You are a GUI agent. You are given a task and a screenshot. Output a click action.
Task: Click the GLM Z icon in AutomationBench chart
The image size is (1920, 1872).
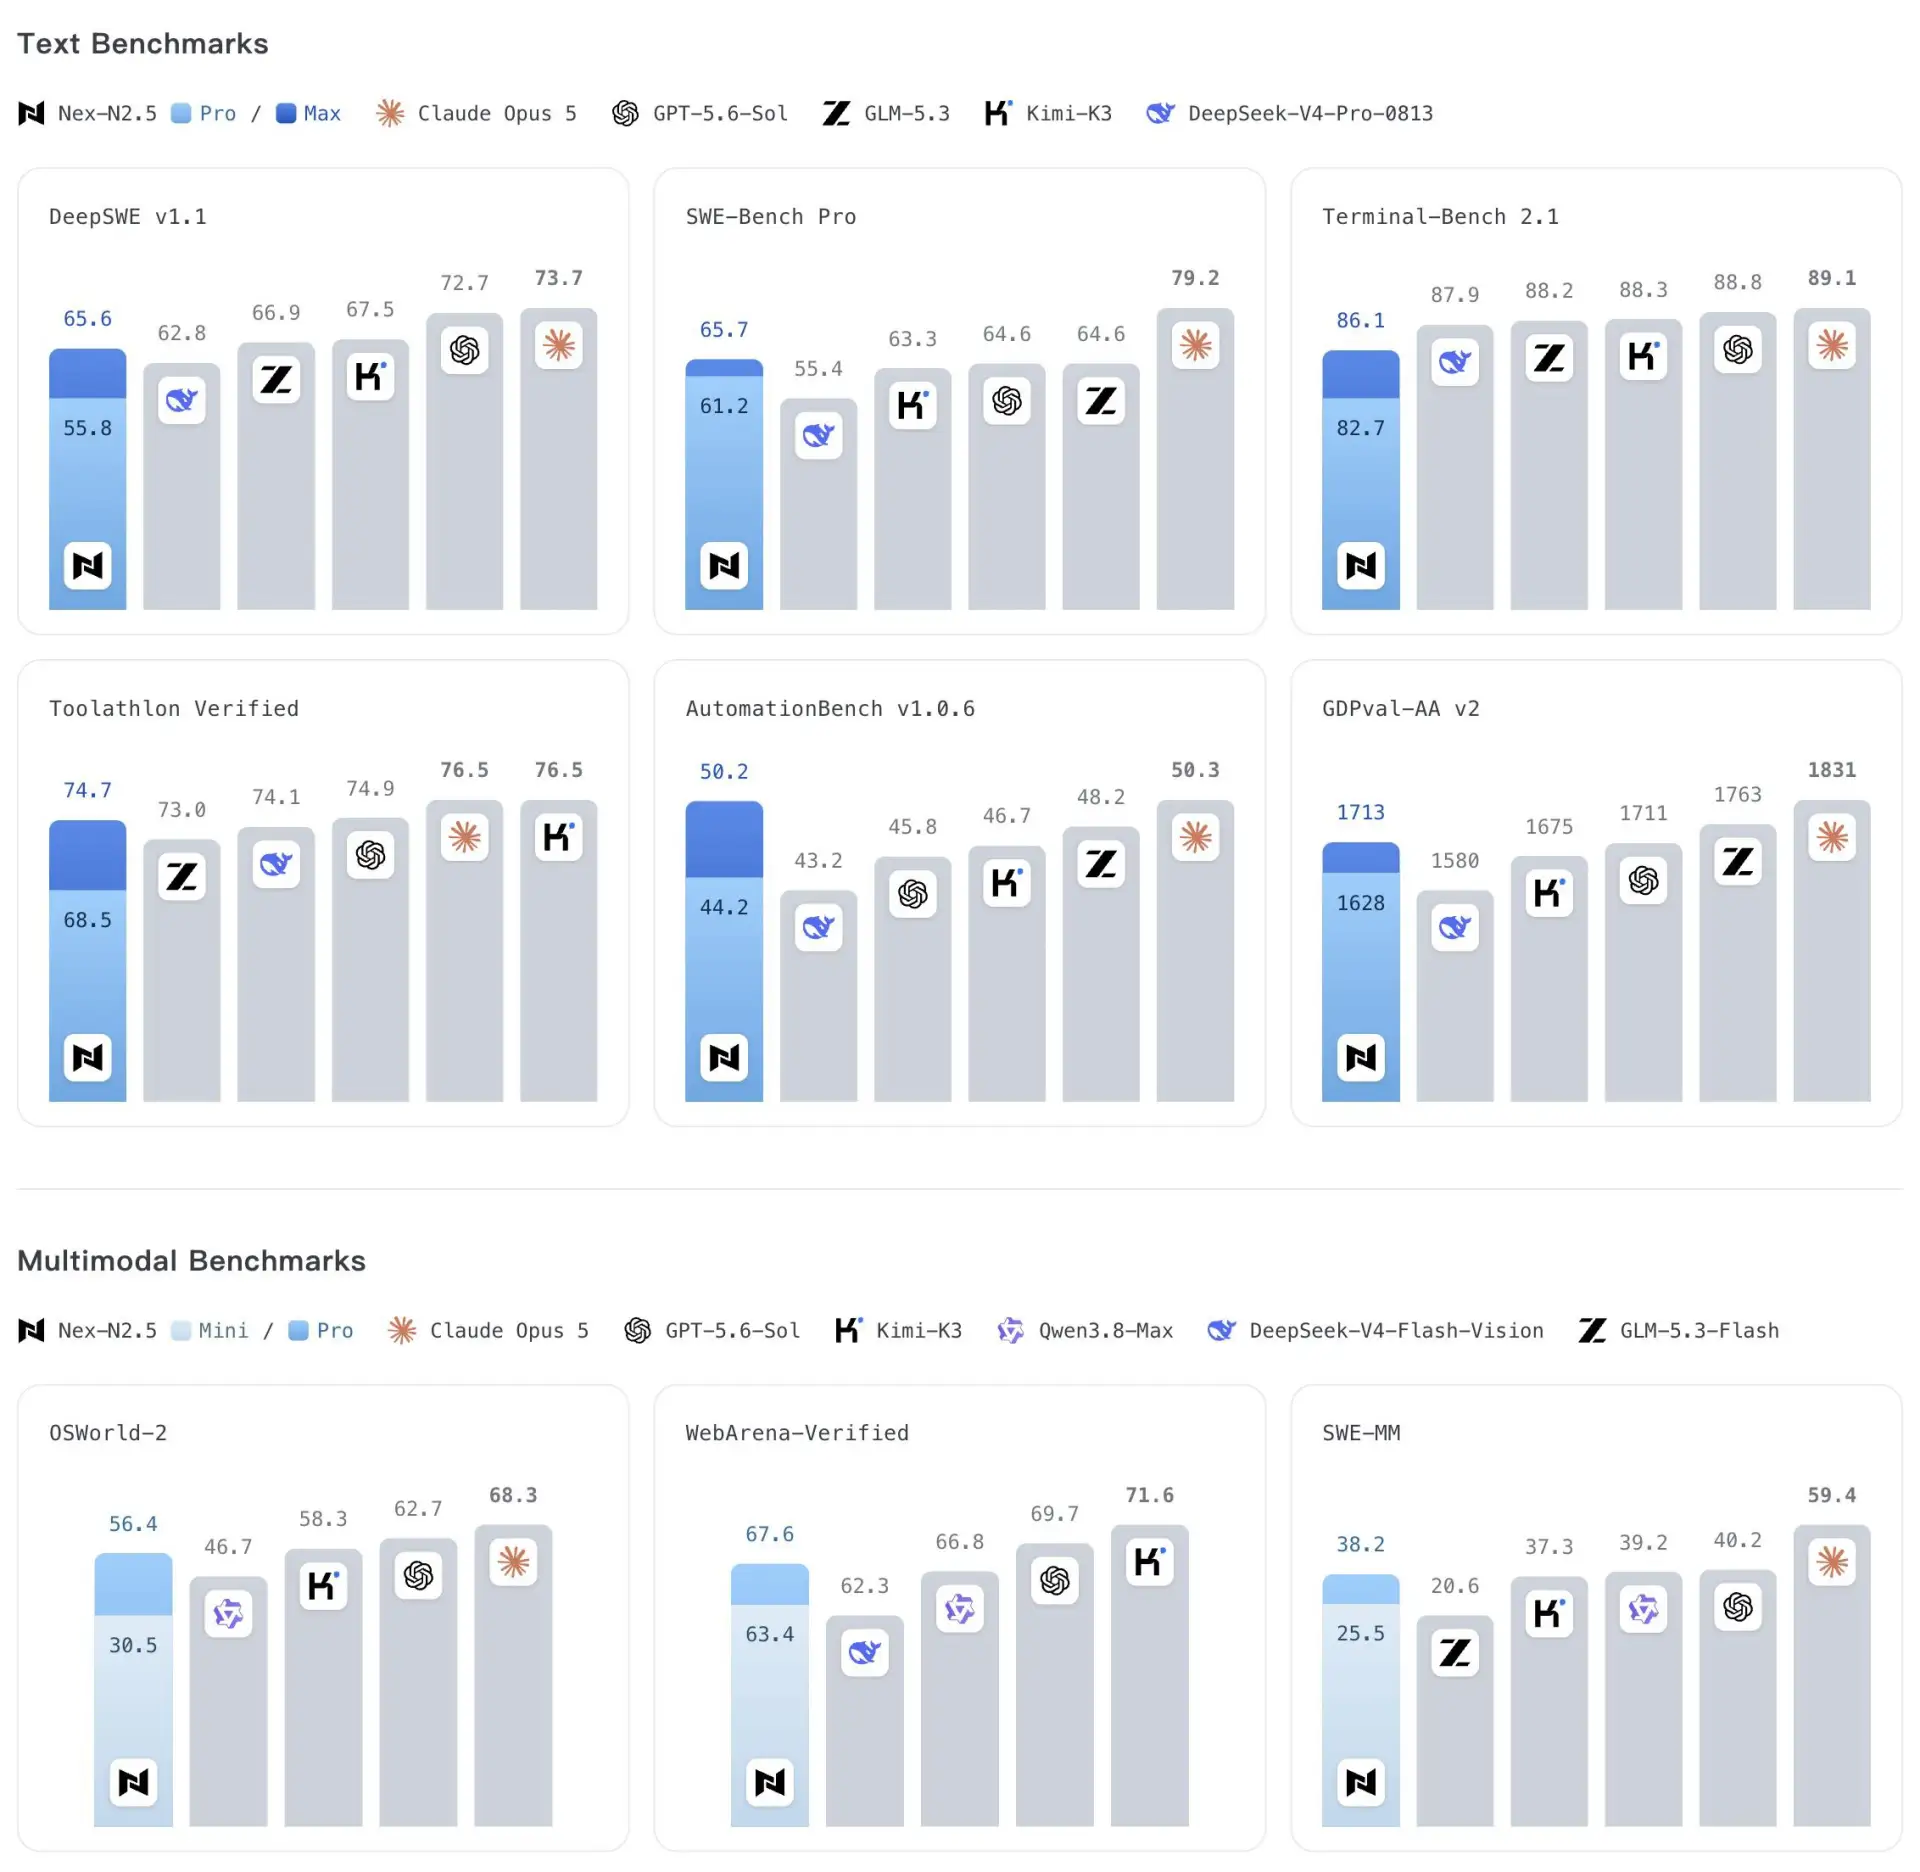pos(1101,864)
